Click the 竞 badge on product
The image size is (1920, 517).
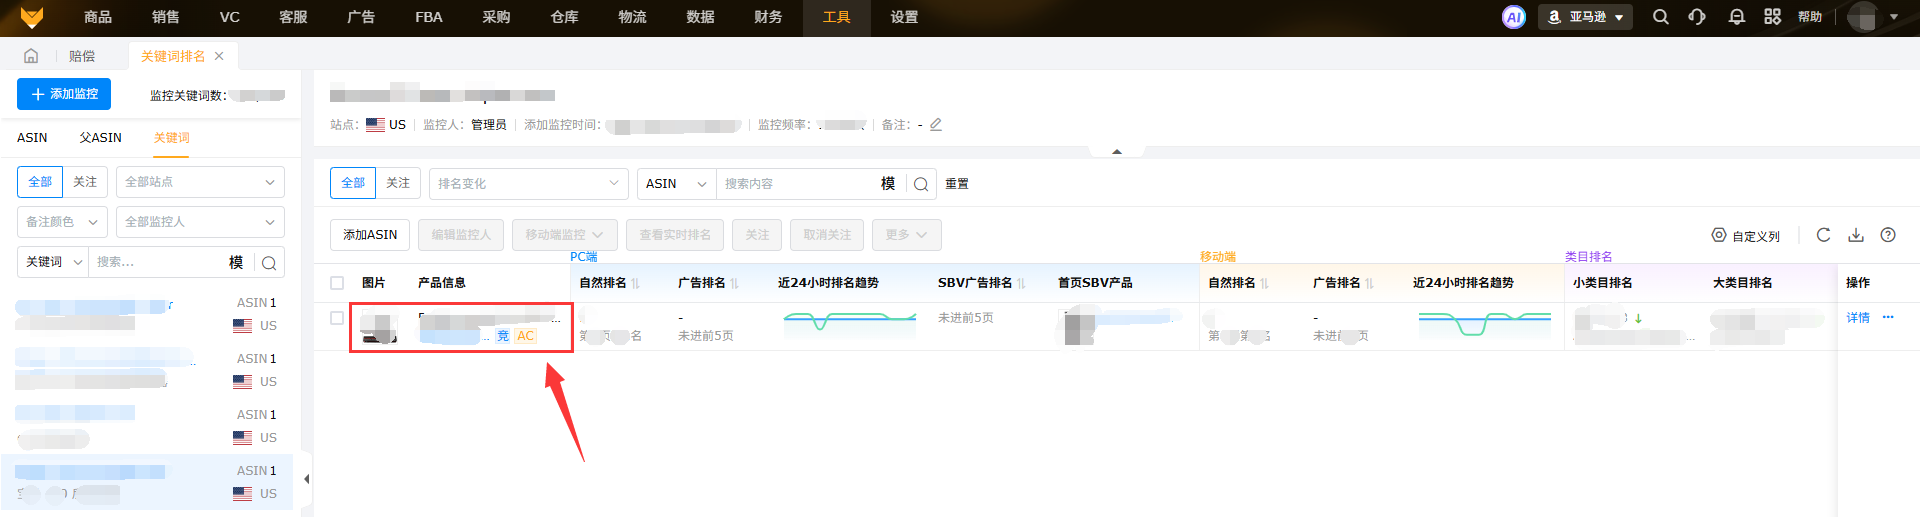[503, 336]
